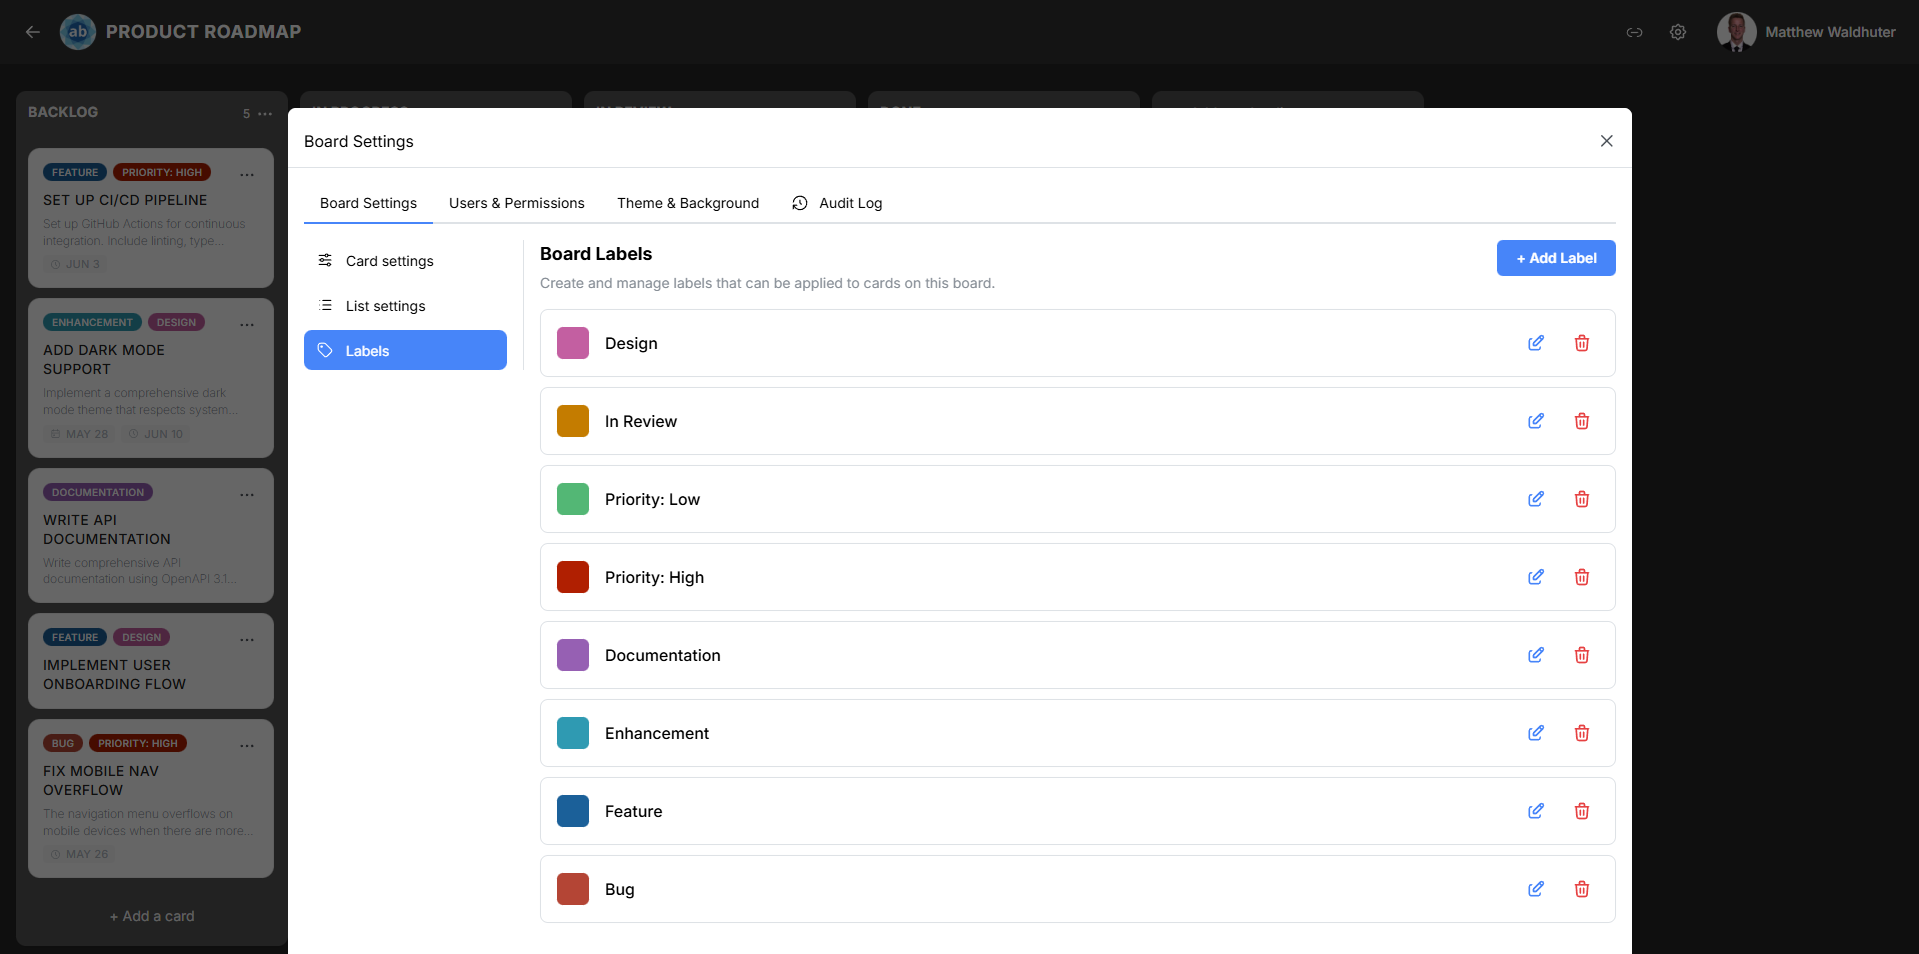Edit the Design label
This screenshot has height=954, width=1919.
tap(1536, 343)
